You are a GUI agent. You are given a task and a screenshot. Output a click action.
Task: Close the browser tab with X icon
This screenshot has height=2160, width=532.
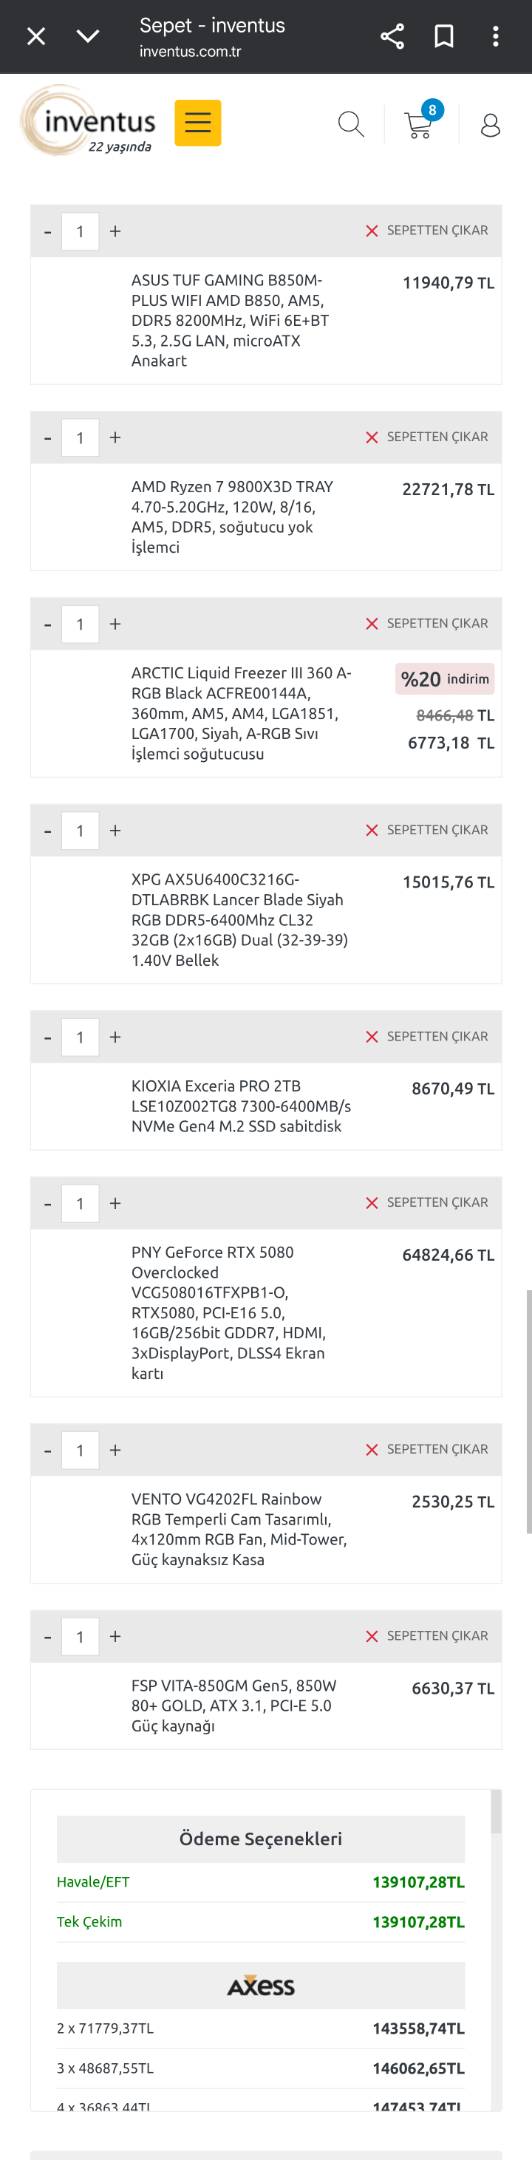click(x=36, y=37)
